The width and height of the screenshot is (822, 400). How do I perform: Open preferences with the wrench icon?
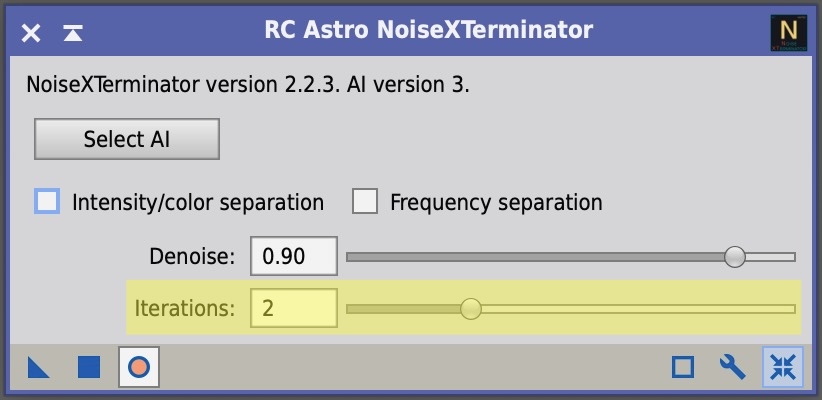click(732, 367)
